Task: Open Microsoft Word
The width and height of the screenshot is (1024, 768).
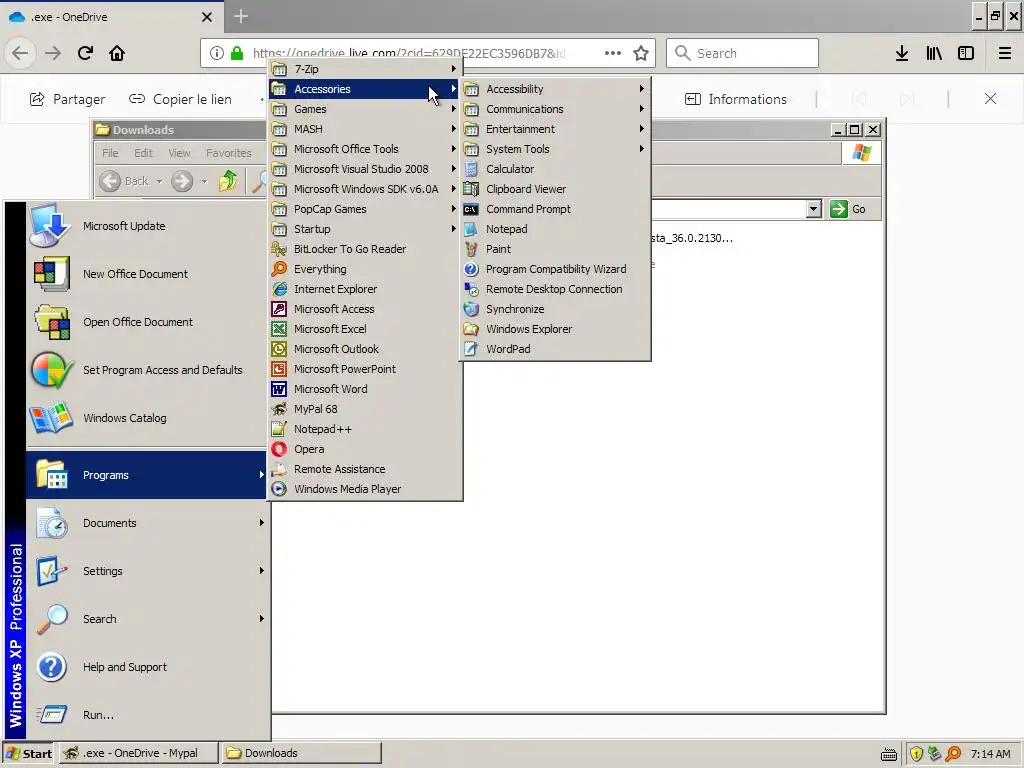Action: [x=365, y=389]
